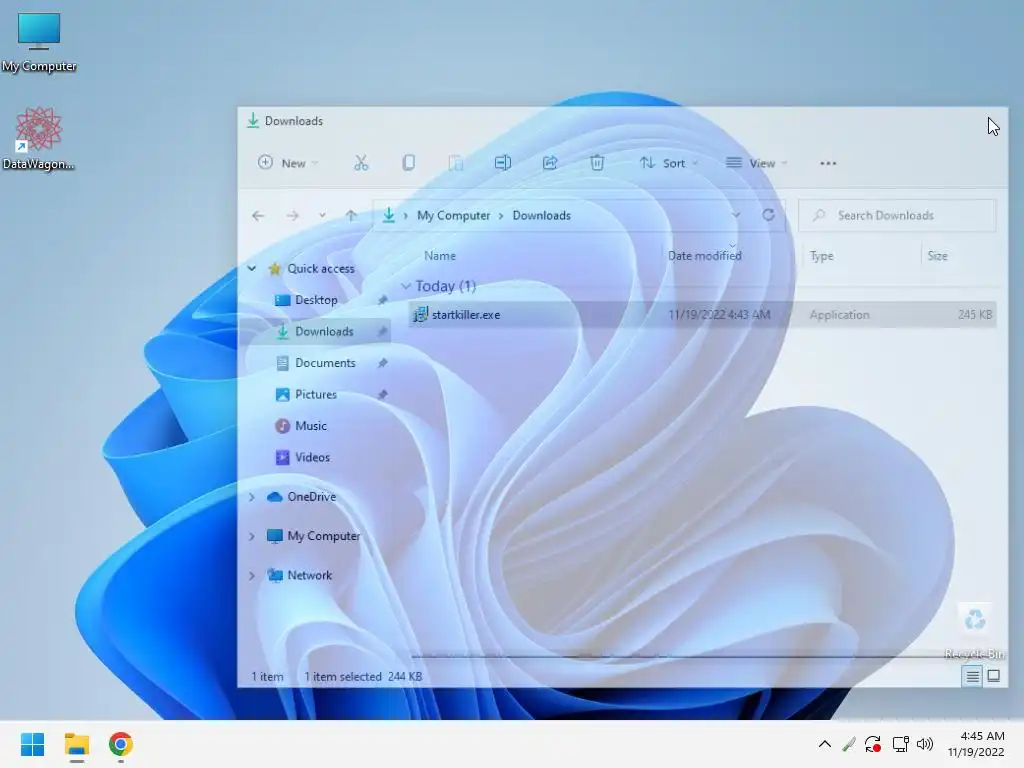Click the sync update tray icon
Image resolution: width=1024 pixels, height=768 pixels.
pos(872,744)
